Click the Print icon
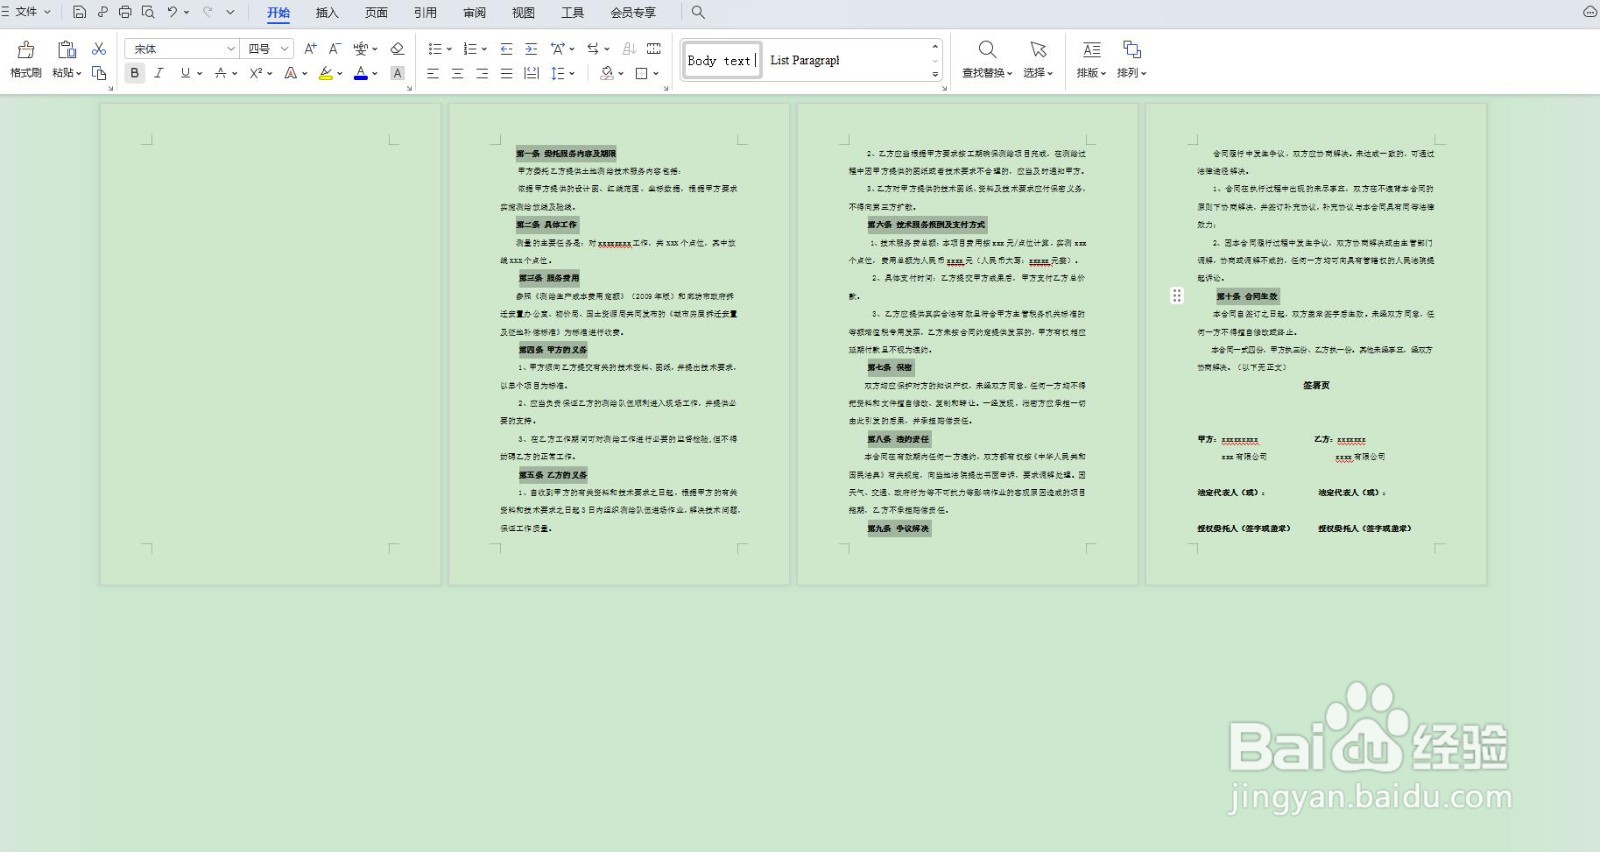 [x=125, y=12]
